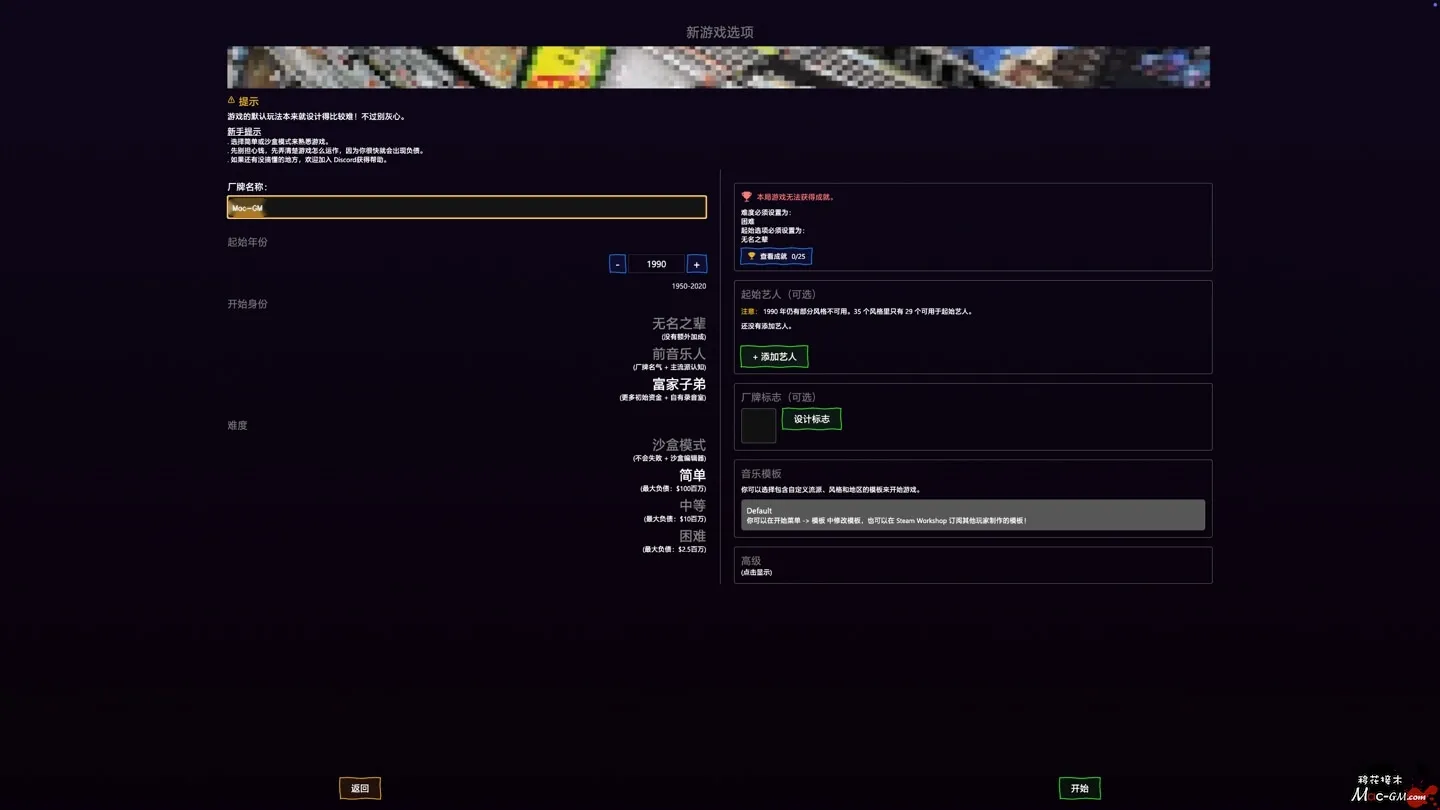The image size is (1440, 810).
Task: Click the 本局游戏无法获得成就 warning text
Action: (795, 197)
